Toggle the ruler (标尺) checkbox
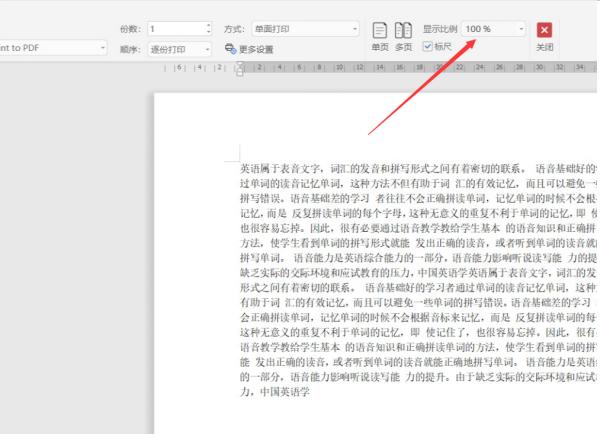Screen dimensions: 600x434 pos(427,47)
